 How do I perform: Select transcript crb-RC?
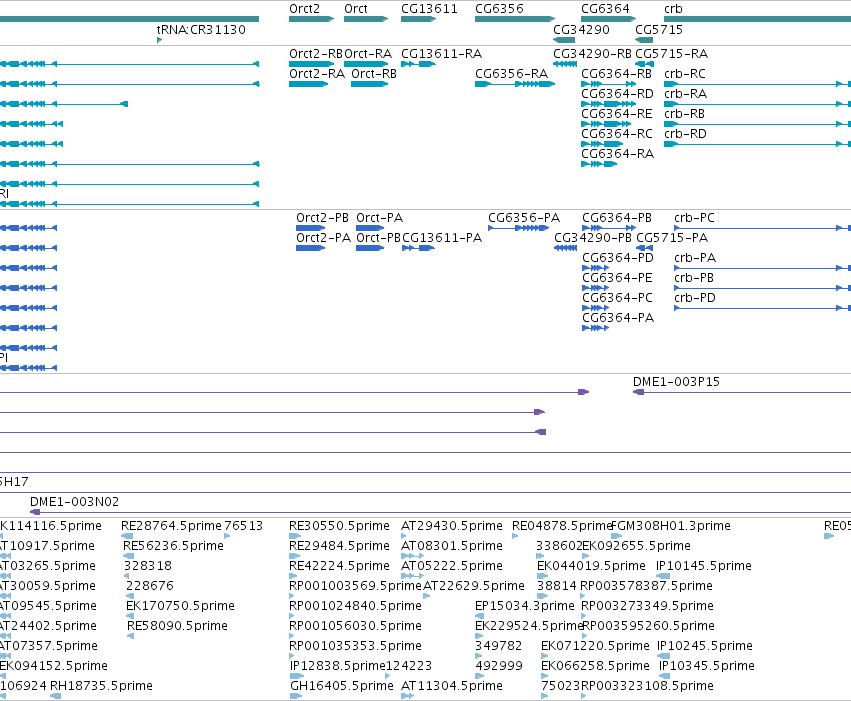(758, 84)
